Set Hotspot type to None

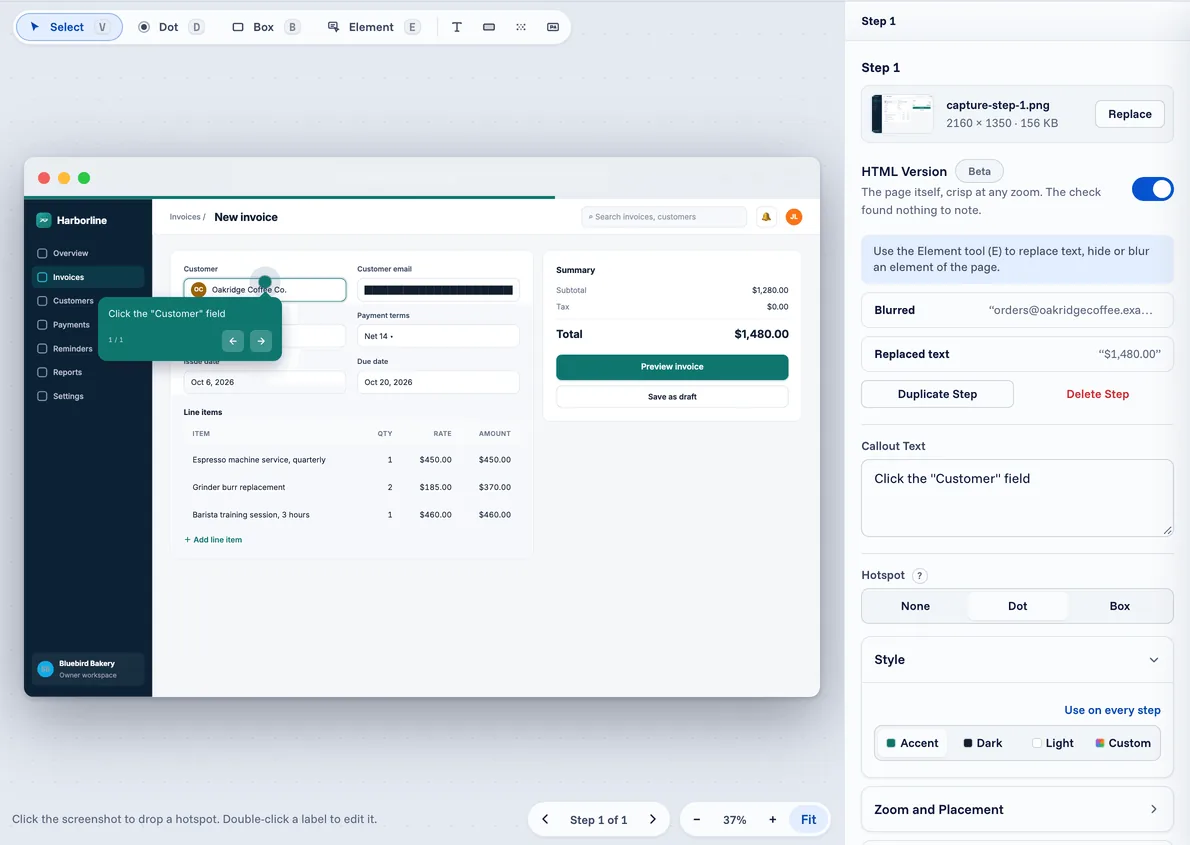click(915, 606)
